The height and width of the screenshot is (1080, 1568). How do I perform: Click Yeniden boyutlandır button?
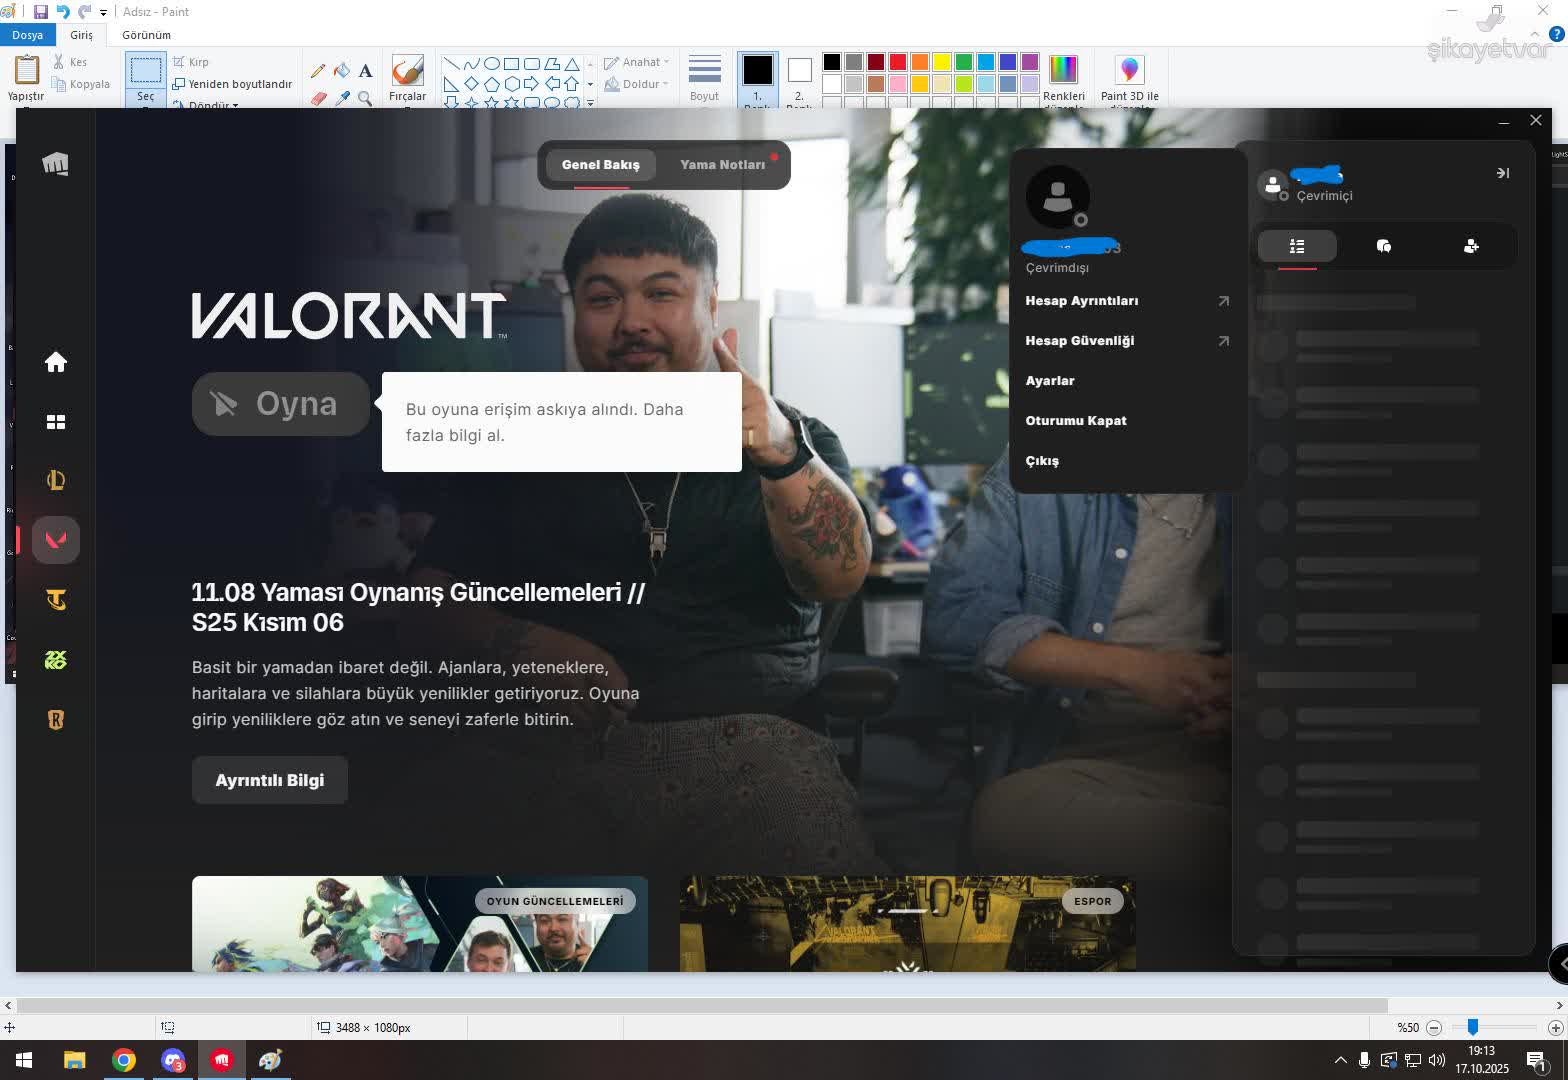(233, 84)
